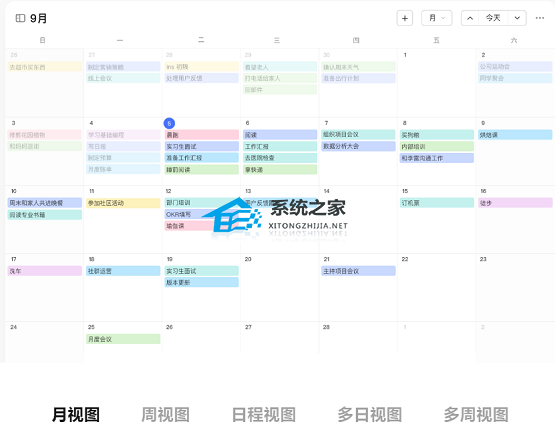Click the 9月 month title
Image resolution: width=555 pixels, height=438 pixels.
38,18
